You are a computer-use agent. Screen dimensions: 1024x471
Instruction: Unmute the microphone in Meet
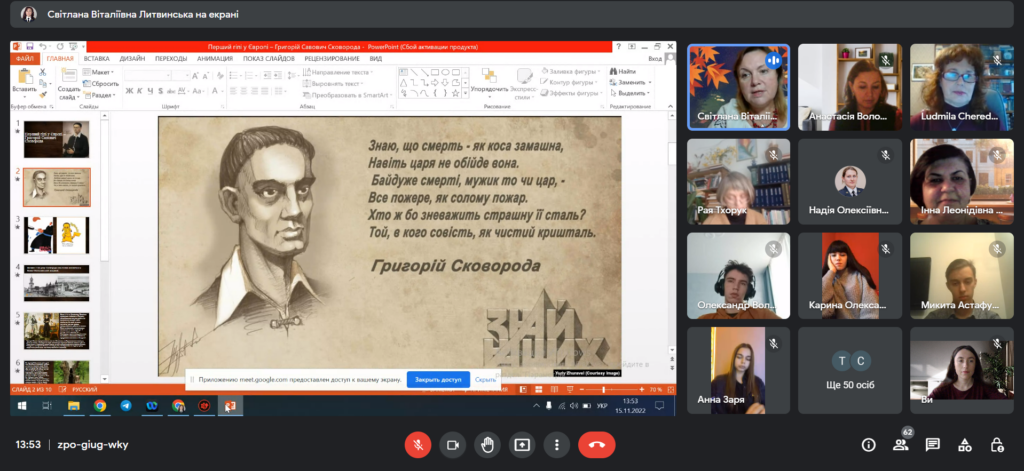point(418,444)
